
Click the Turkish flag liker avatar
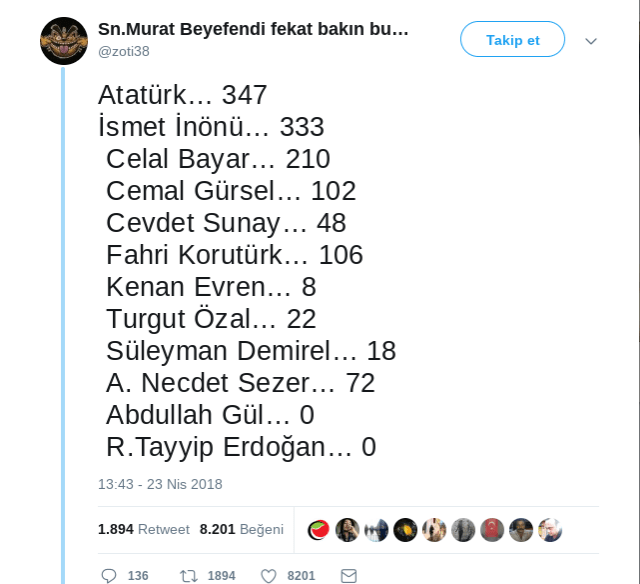click(x=492, y=530)
